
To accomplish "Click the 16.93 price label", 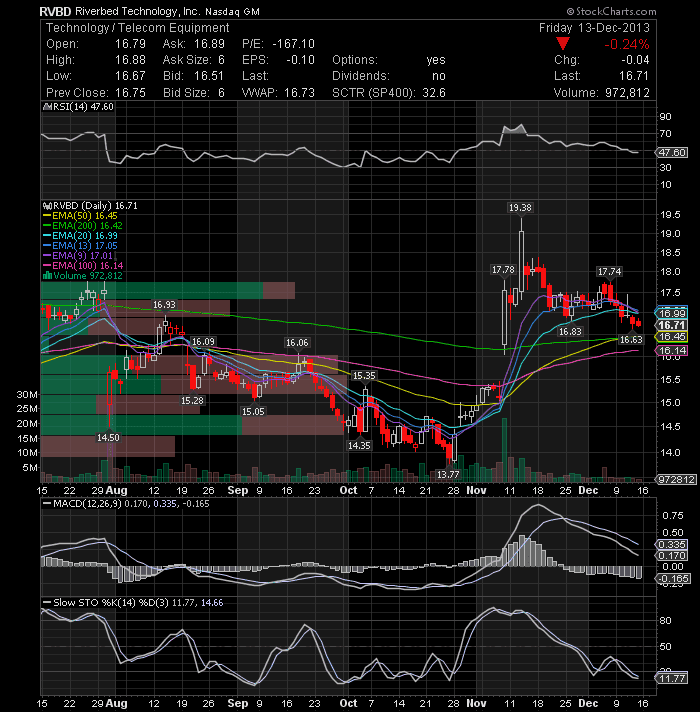I will point(164,305).
